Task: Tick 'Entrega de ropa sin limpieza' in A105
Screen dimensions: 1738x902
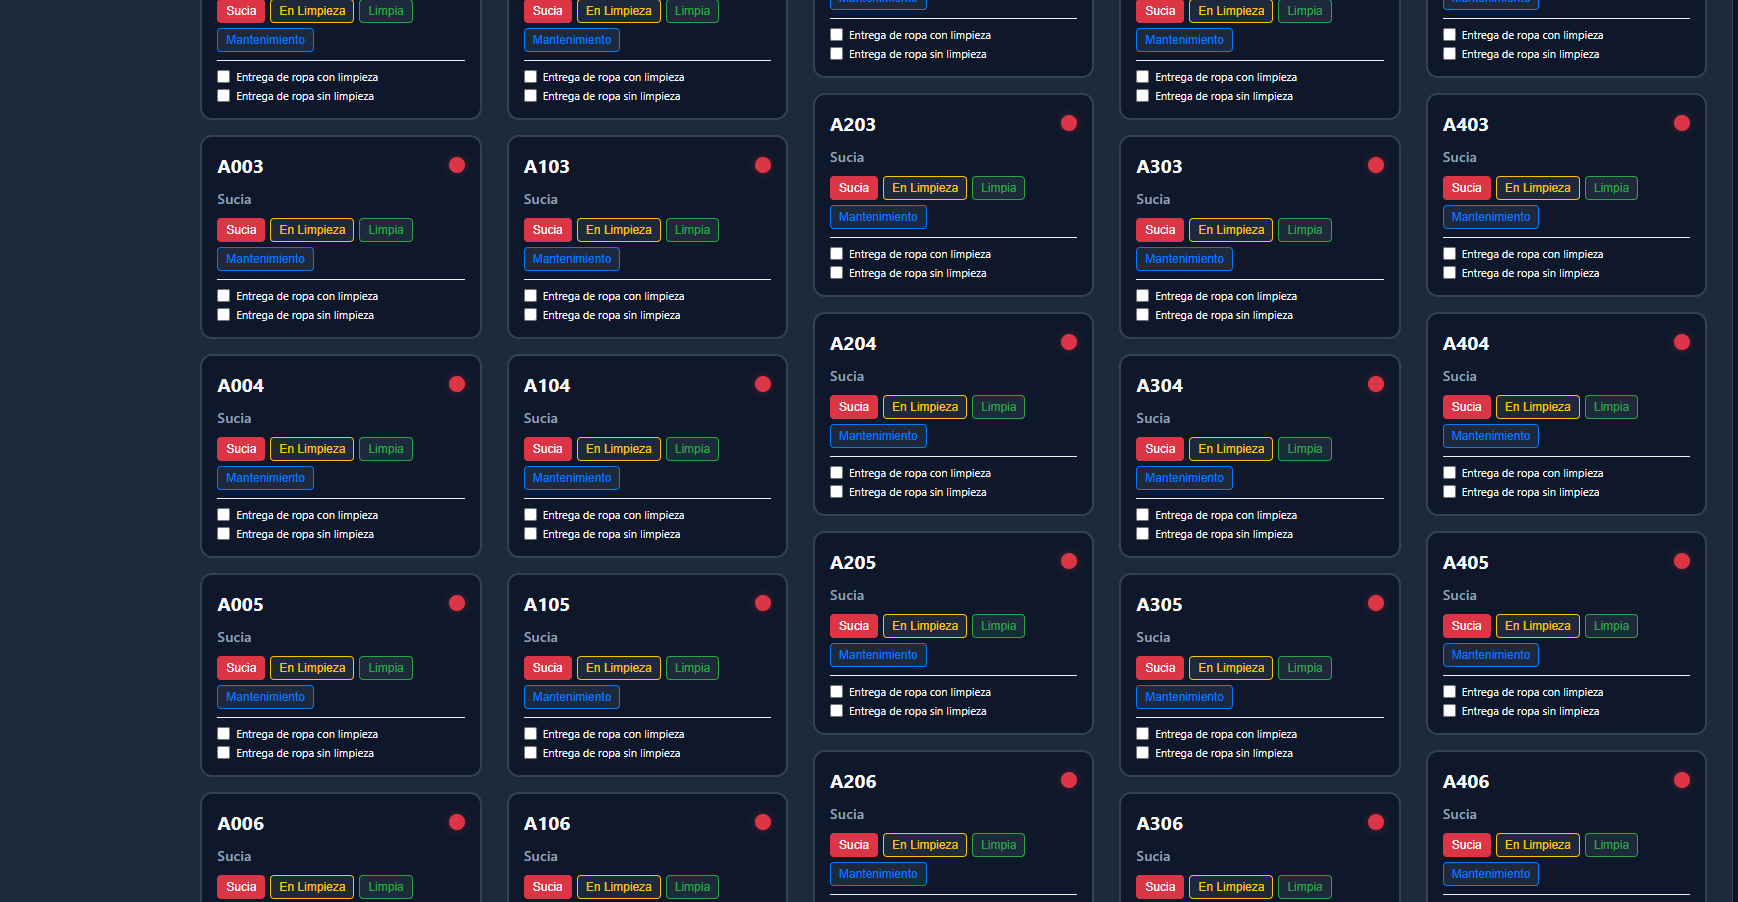Action: tap(531, 753)
